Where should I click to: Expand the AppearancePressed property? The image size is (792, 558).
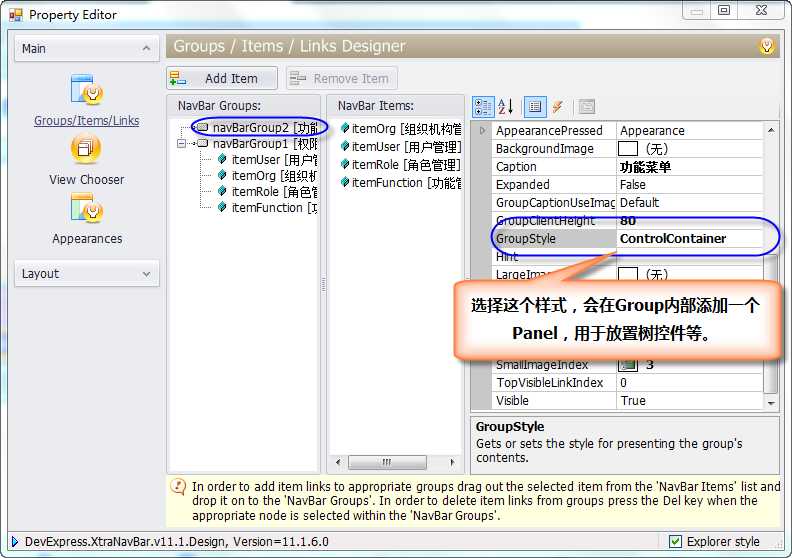point(482,130)
